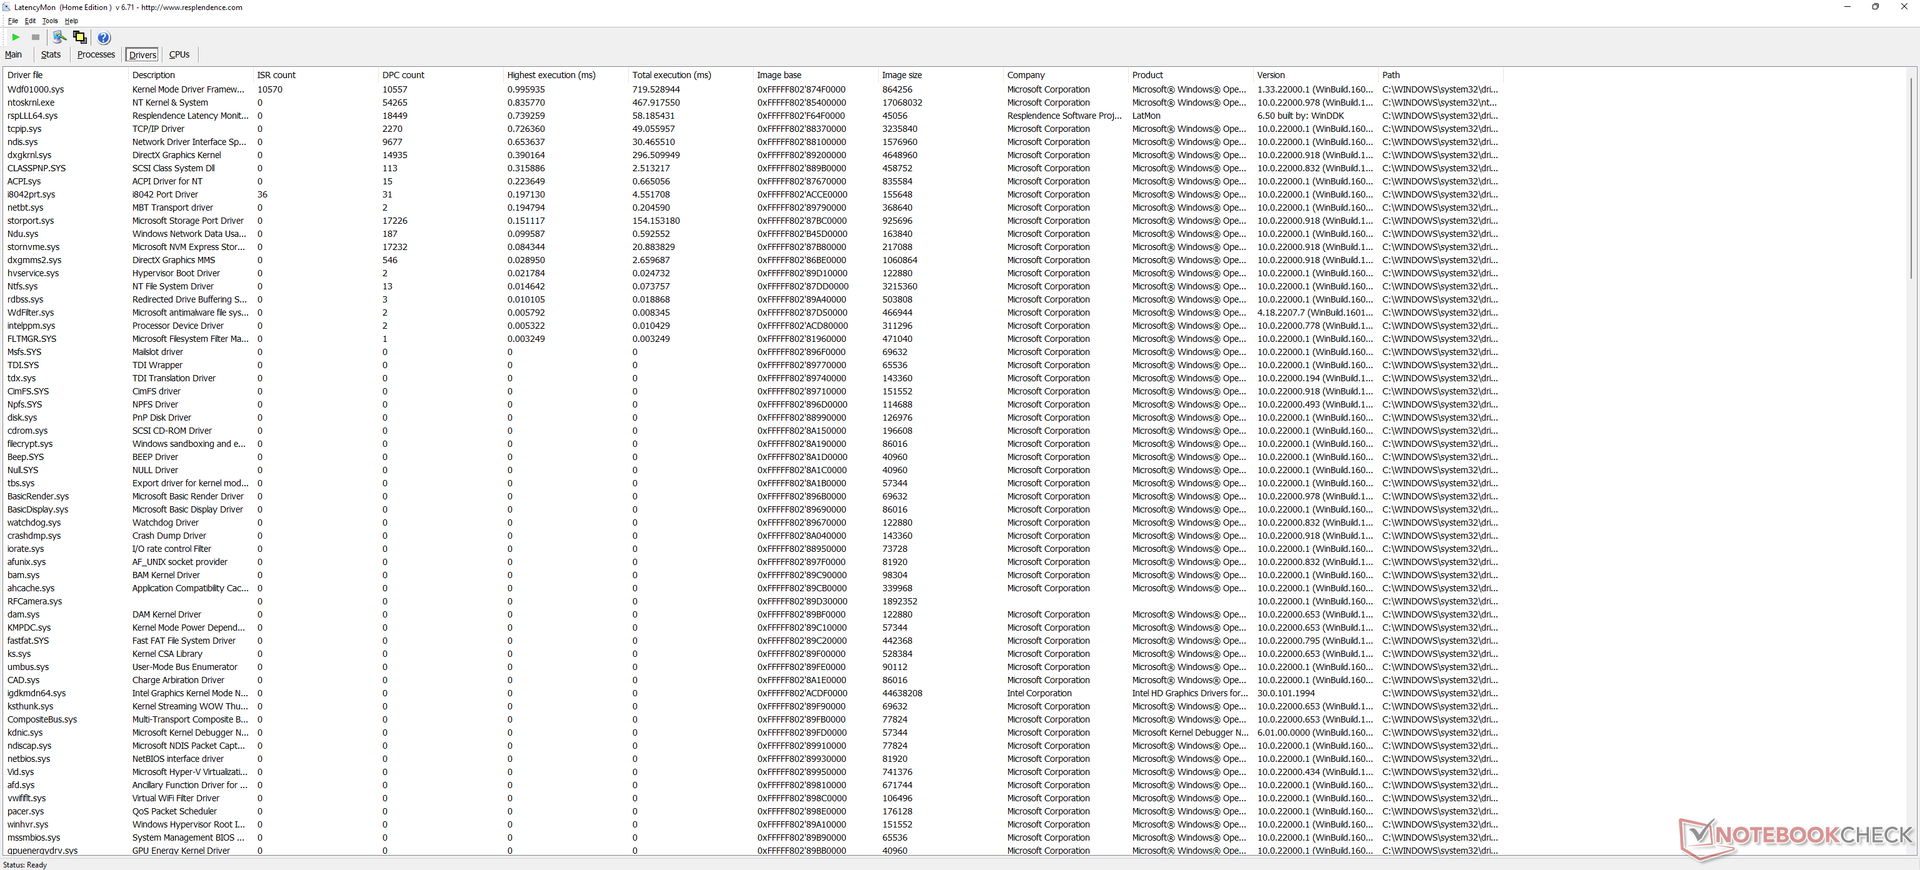Select the WdFilter.sys driver entry
Image resolution: width=1920 pixels, height=870 pixels.
click(x=31, y=313)
